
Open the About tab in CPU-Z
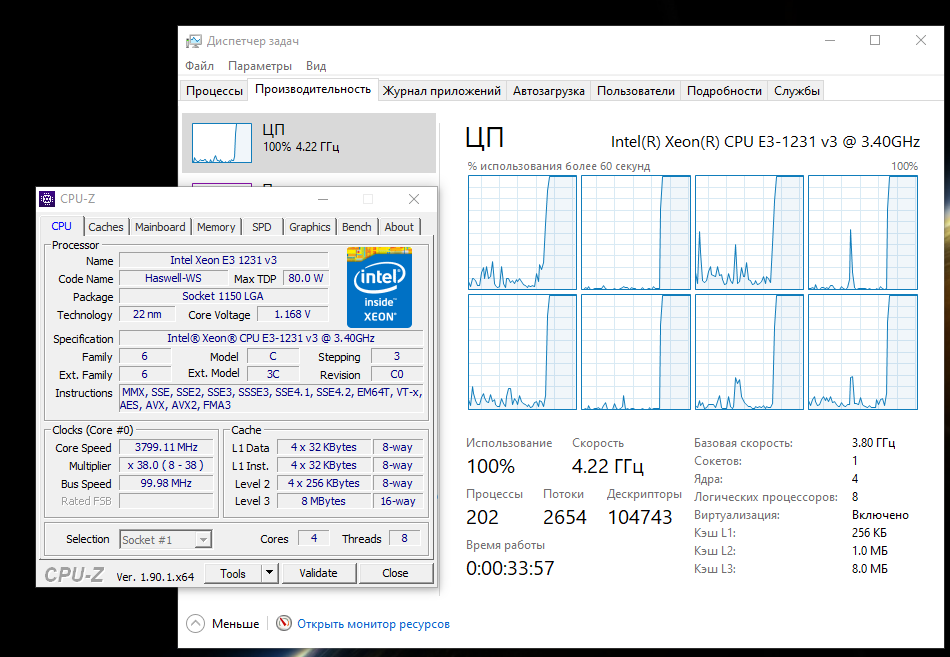coord(399,227)
